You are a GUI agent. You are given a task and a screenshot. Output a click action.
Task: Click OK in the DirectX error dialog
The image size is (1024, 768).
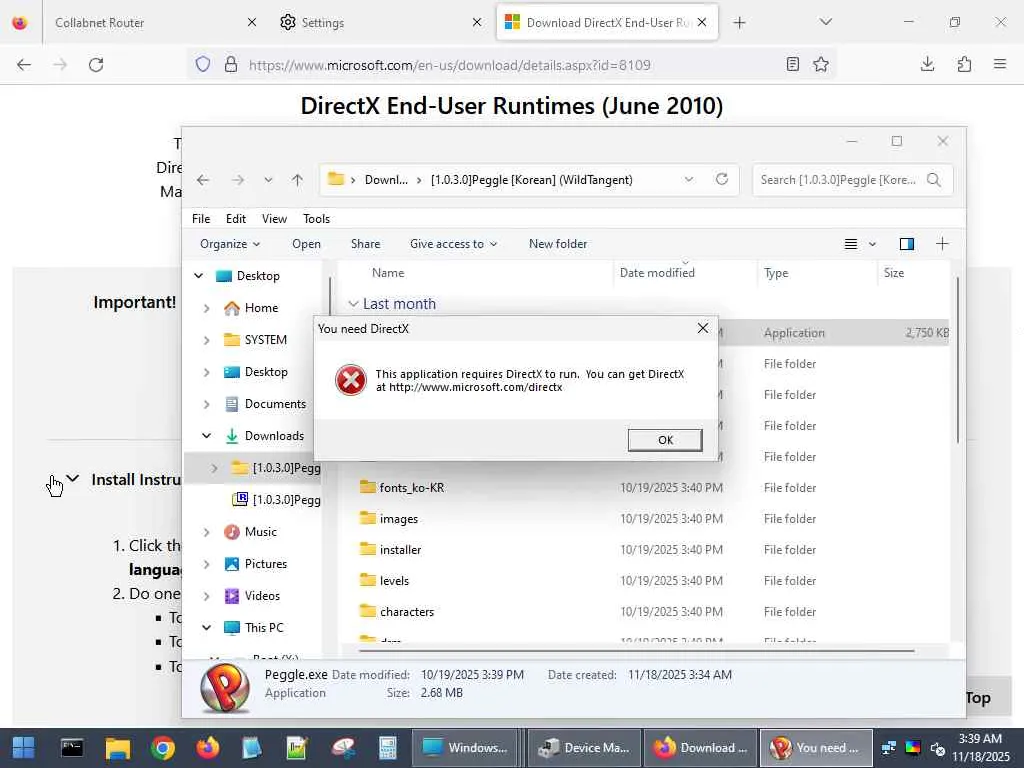click(665, 440)
